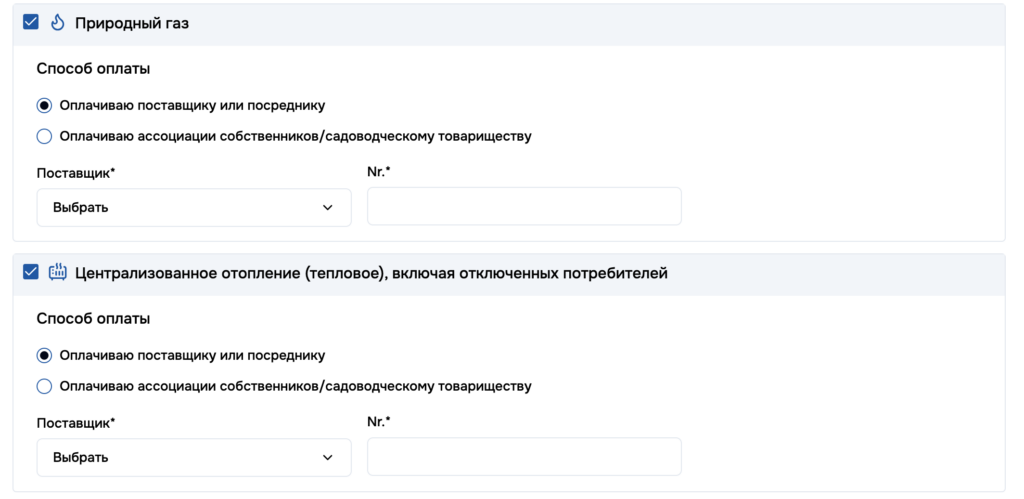Screen dimensions: 1024x499
Task: Choose Оплачиваю ассоциации собственников radio for Природный газ
Action: (44, 136)
